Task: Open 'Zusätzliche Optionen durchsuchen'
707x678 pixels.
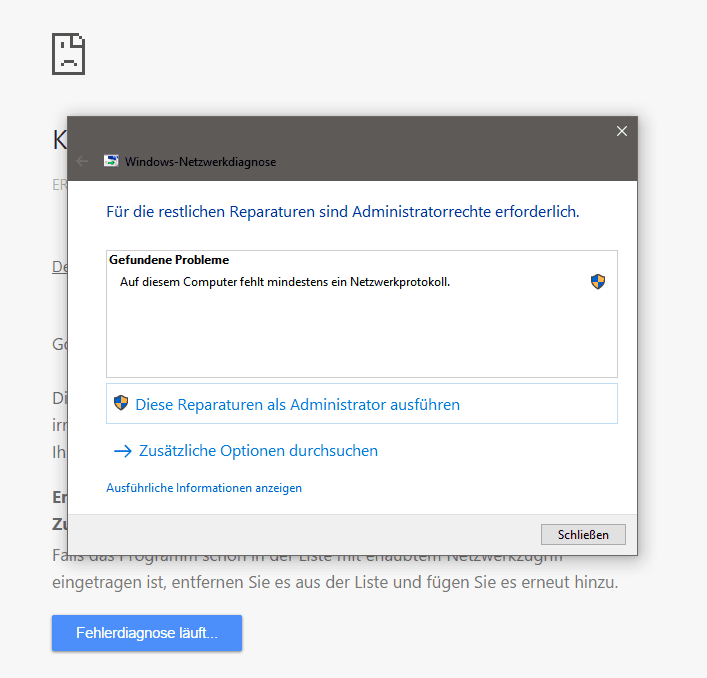Action: click(x=258, y=451)
